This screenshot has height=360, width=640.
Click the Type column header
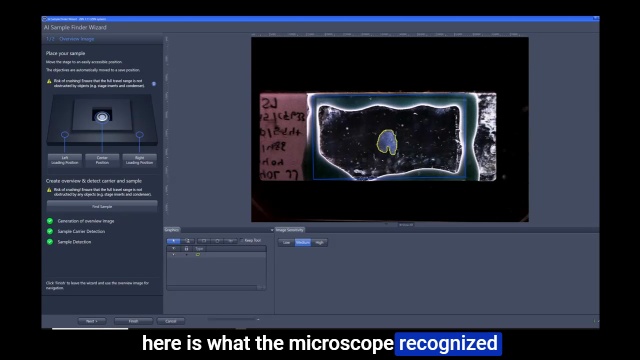199,249
